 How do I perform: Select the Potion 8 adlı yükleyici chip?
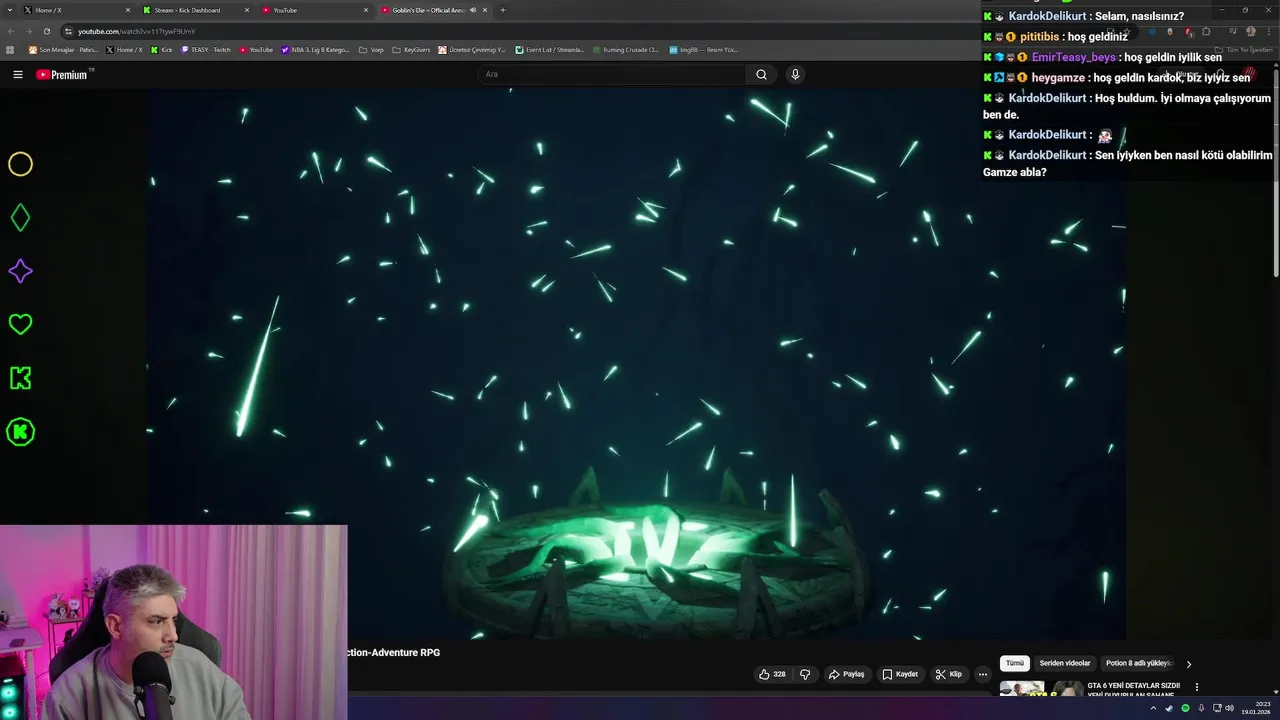coord(1138,663)
